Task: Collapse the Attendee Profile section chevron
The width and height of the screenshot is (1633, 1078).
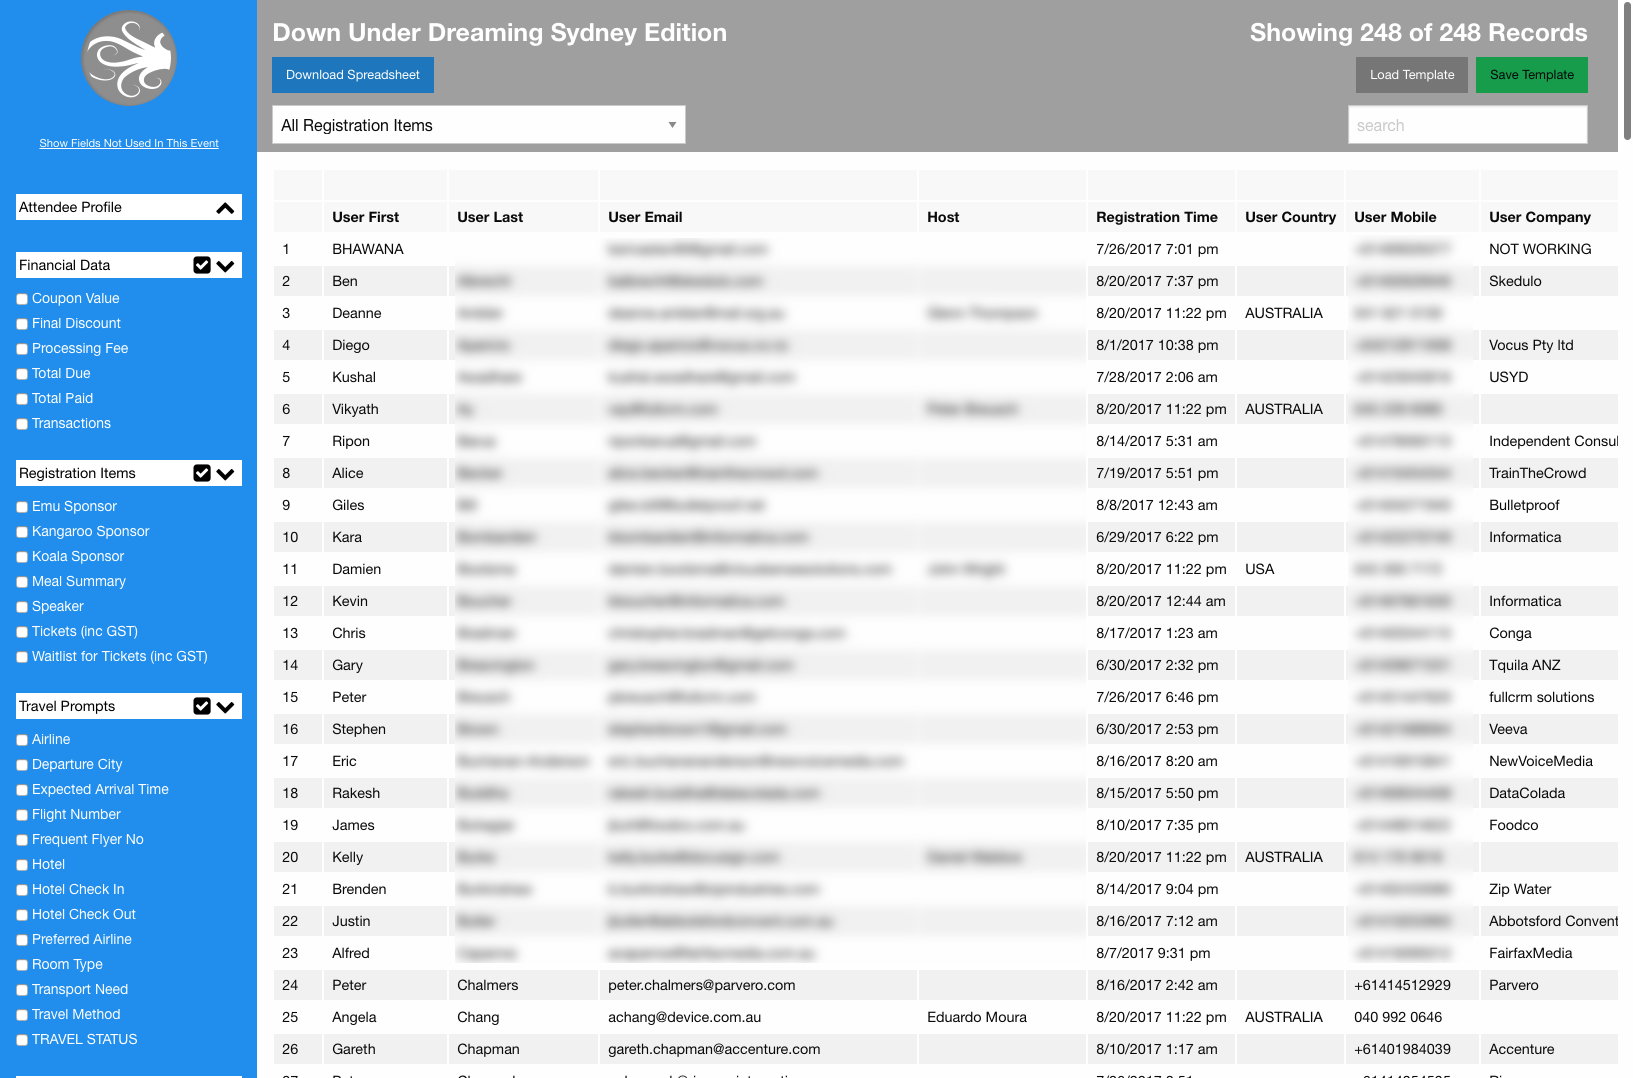Action: [225, 208]
